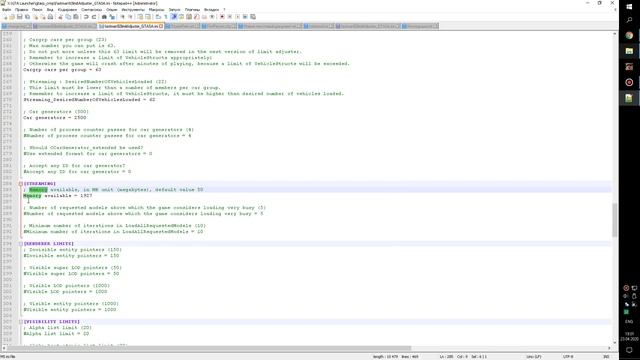
Task: Click the ENG language indicator
Action: (x=629, y=322)
